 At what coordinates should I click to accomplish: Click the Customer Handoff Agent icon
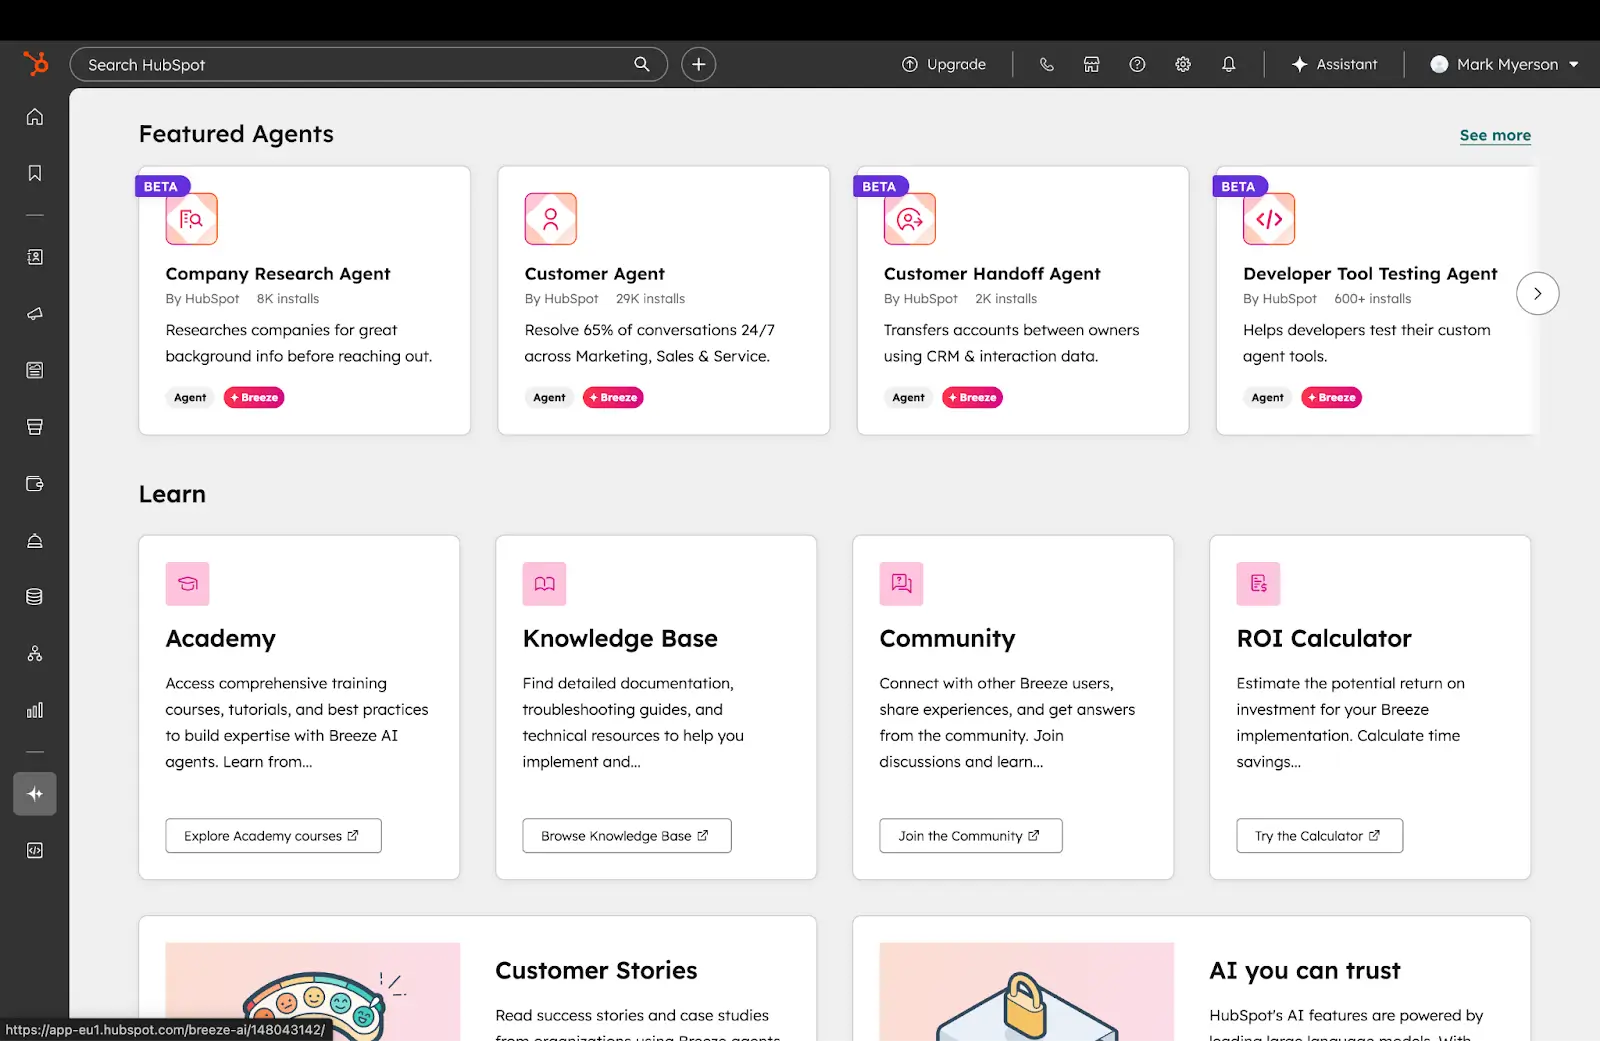pos(910,219)
